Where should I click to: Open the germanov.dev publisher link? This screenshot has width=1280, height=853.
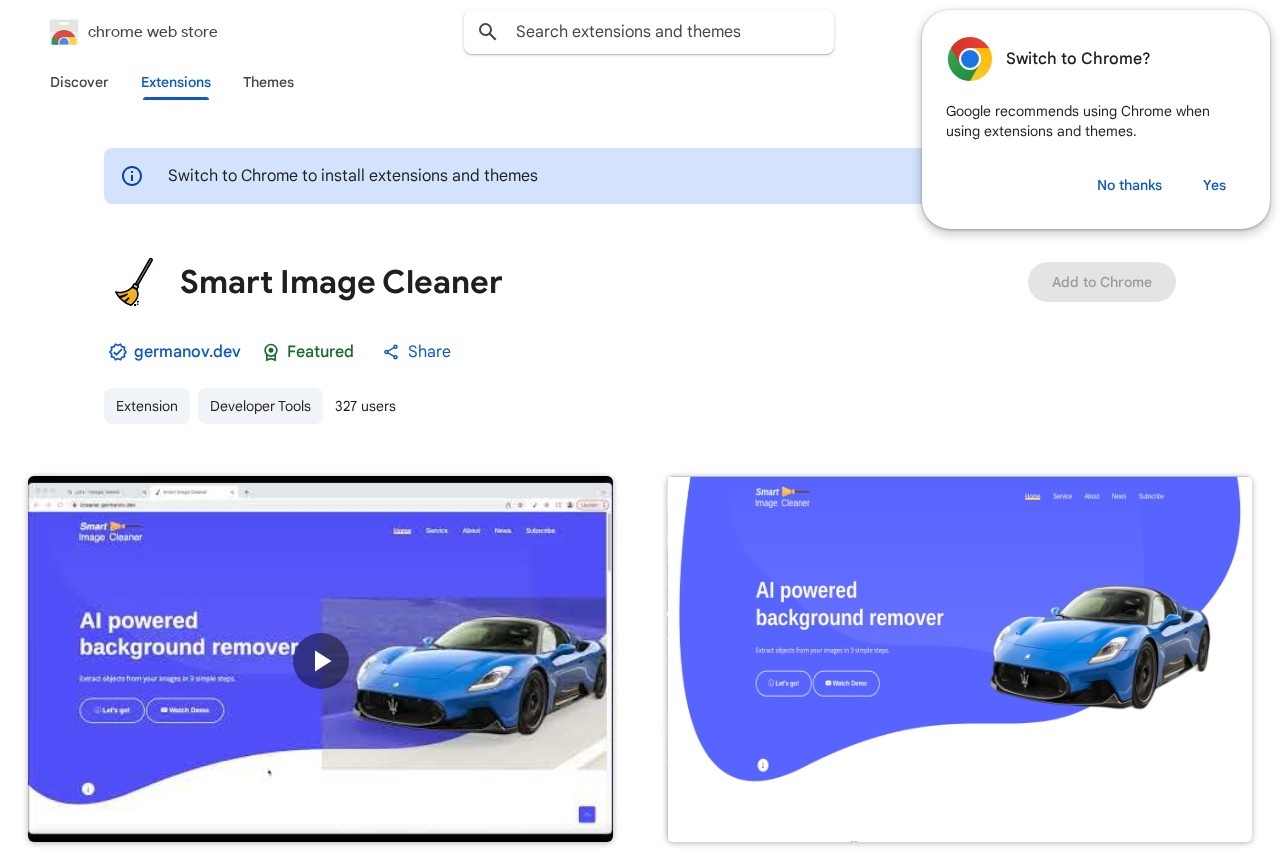pyautogui.click(x=187, y=352)
